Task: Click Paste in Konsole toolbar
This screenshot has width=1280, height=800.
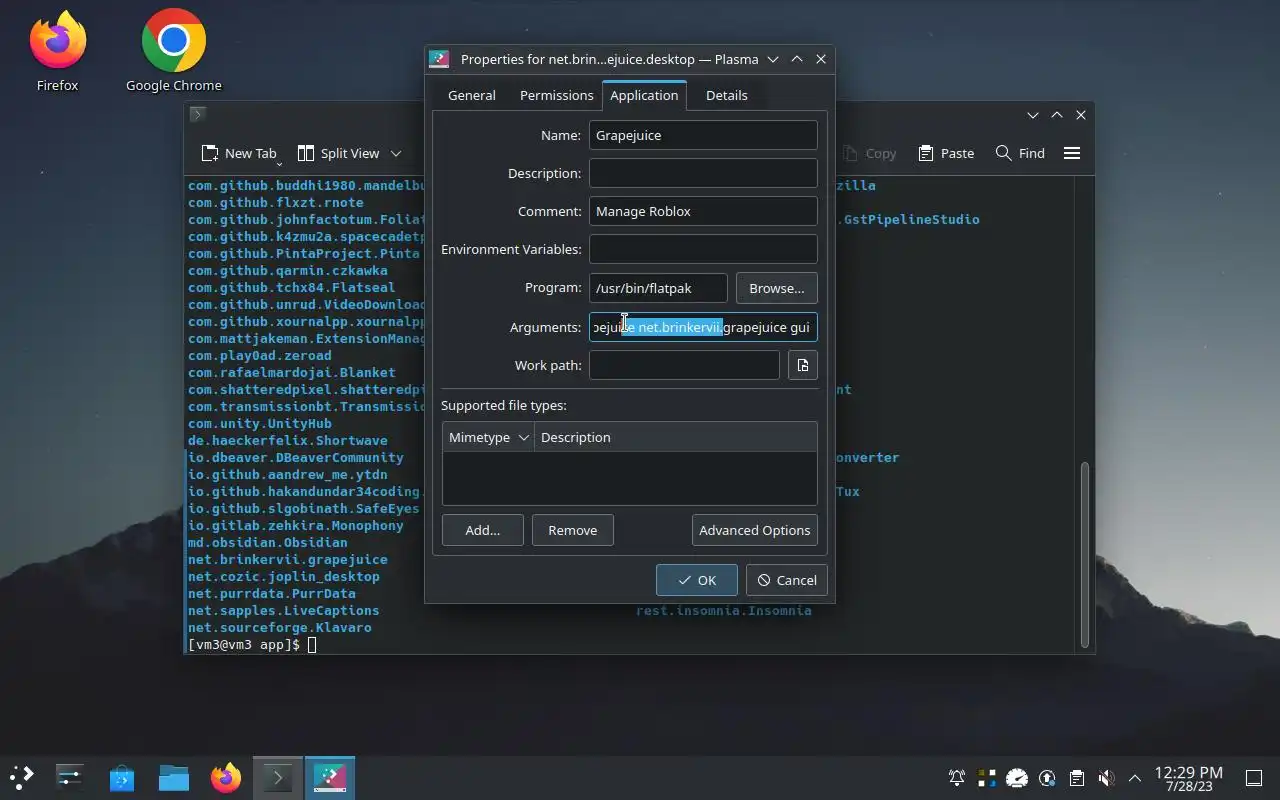Action: click(946, 153)
